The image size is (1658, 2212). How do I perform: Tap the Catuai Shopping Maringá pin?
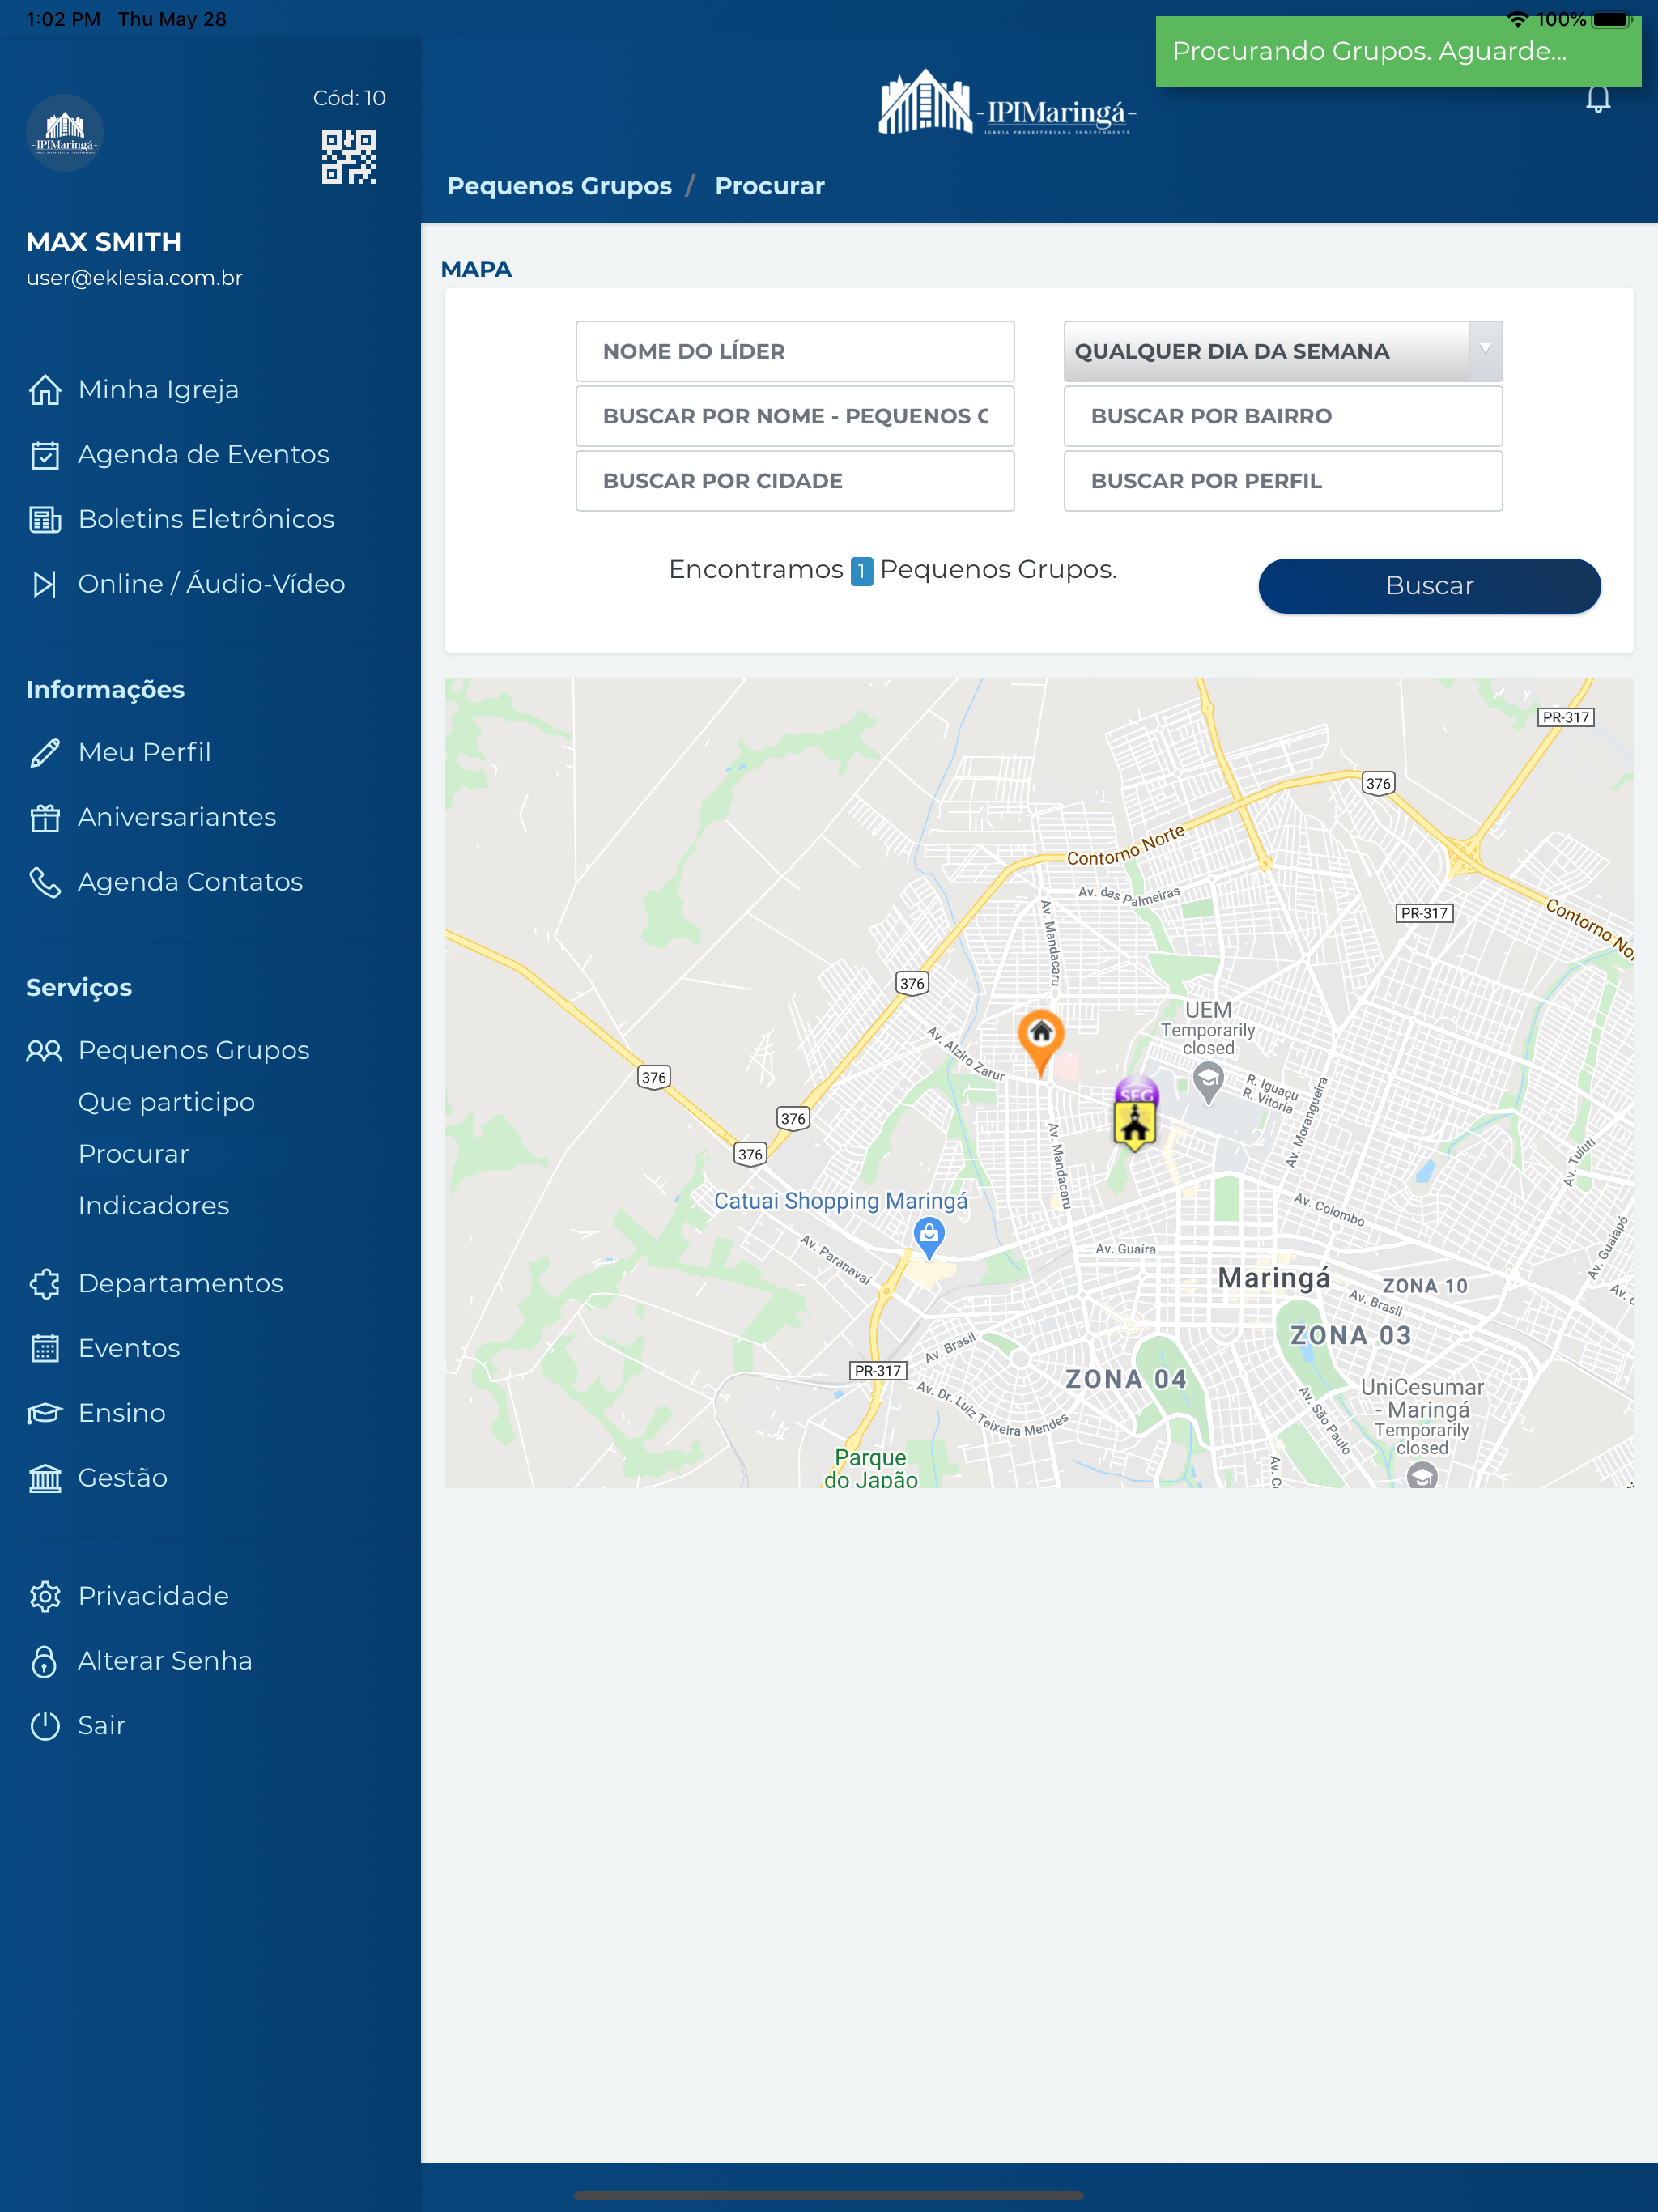(x=929, y=1238)
